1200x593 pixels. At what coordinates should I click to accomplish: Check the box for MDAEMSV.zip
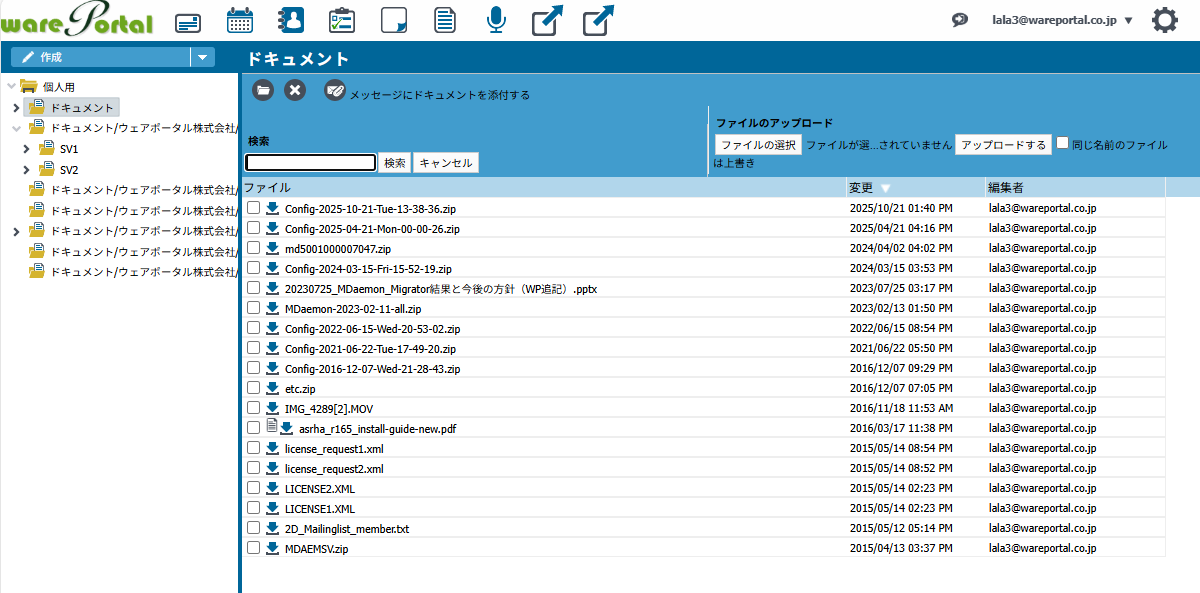click(254, 548)
